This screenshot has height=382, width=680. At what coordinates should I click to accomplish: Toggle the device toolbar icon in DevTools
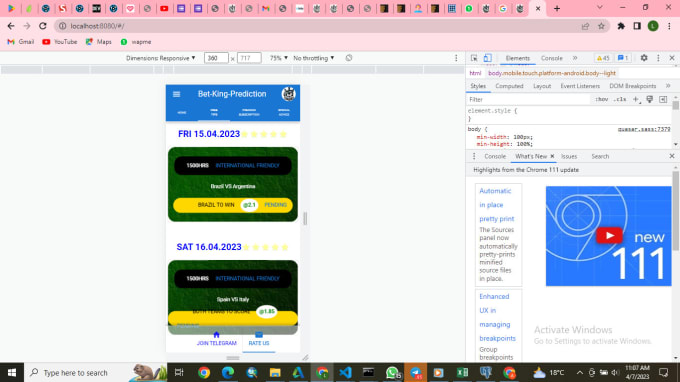[x=488, y=58]
